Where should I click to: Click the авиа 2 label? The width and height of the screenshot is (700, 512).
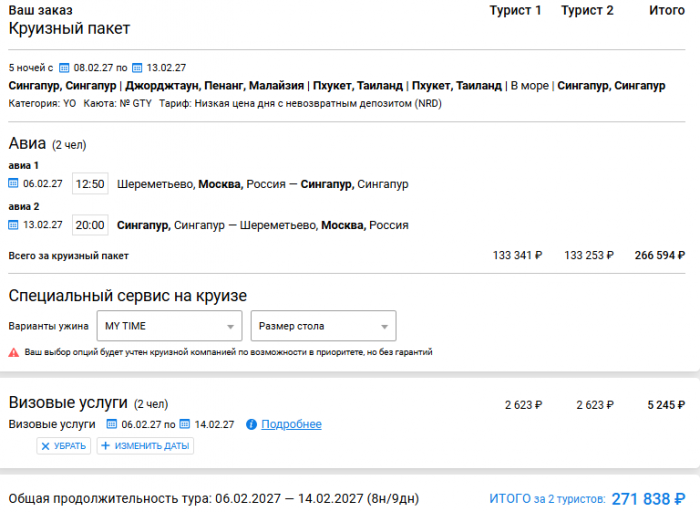pyautogui.click(x=24, y=207)
